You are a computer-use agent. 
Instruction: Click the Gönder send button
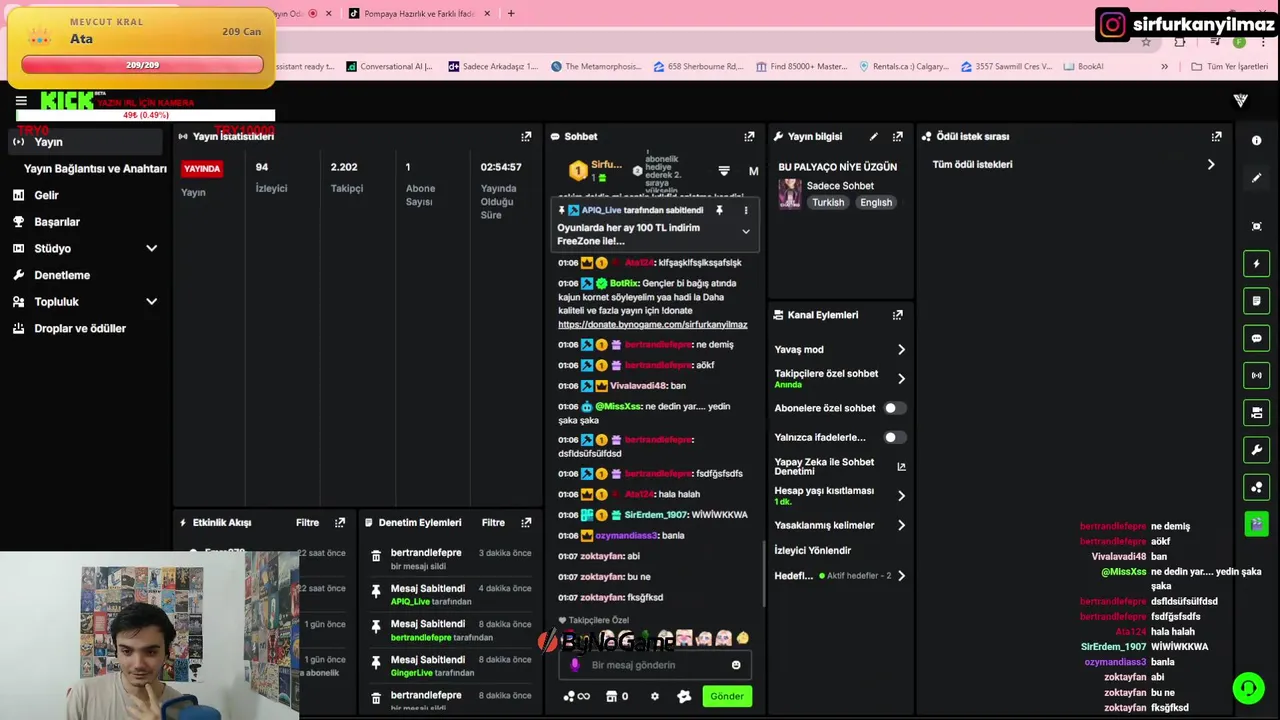coord(727,696)
